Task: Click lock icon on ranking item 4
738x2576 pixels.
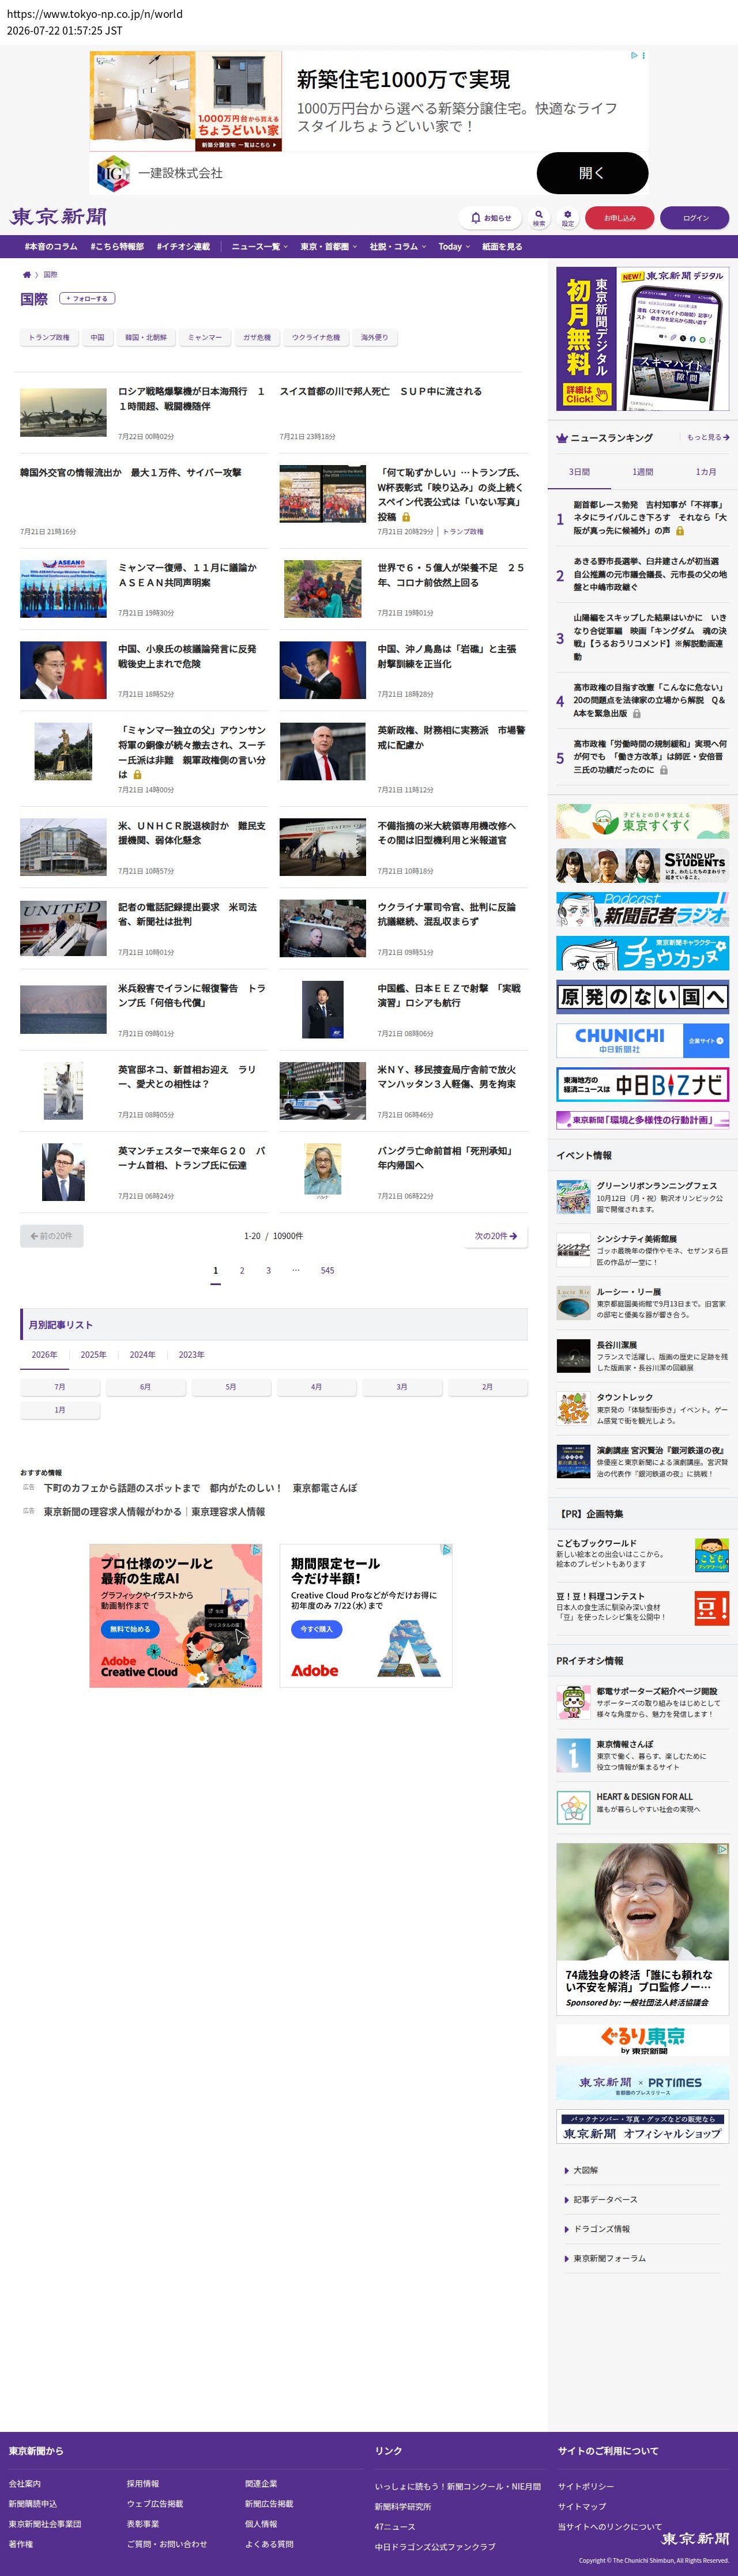Action: 637,713
